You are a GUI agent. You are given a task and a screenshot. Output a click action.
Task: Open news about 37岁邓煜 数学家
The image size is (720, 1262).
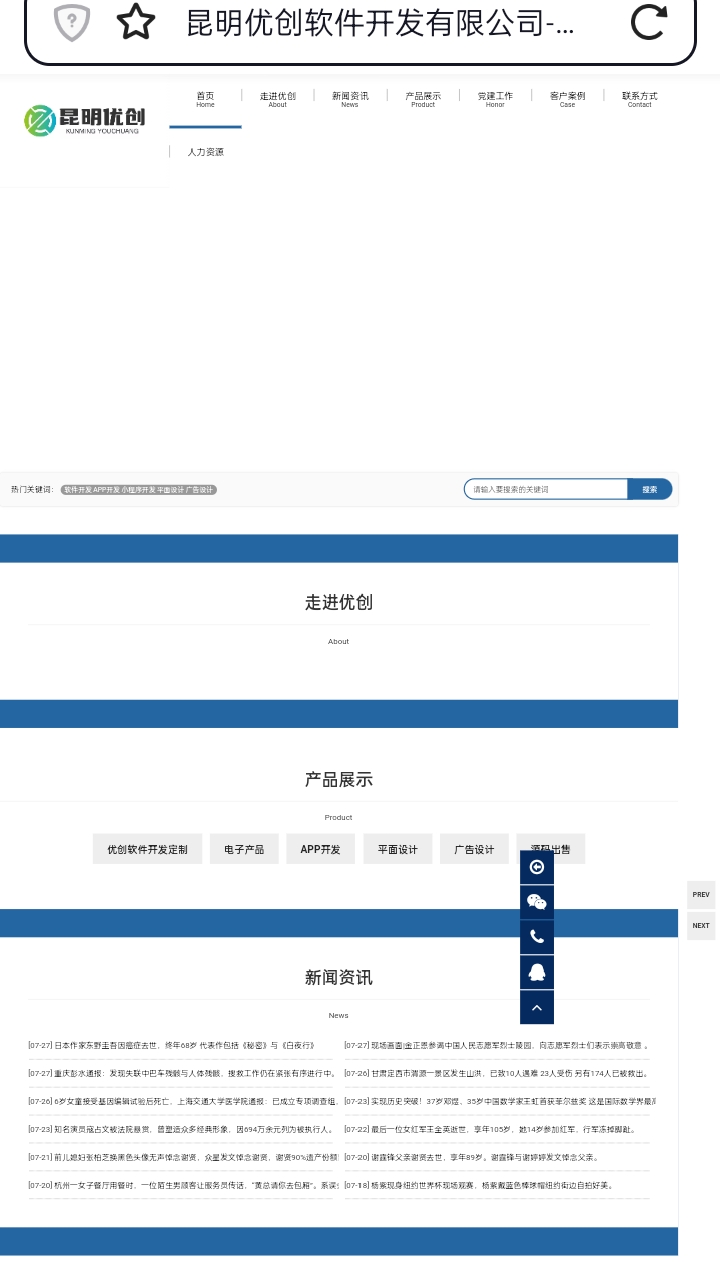point(499,1101)
